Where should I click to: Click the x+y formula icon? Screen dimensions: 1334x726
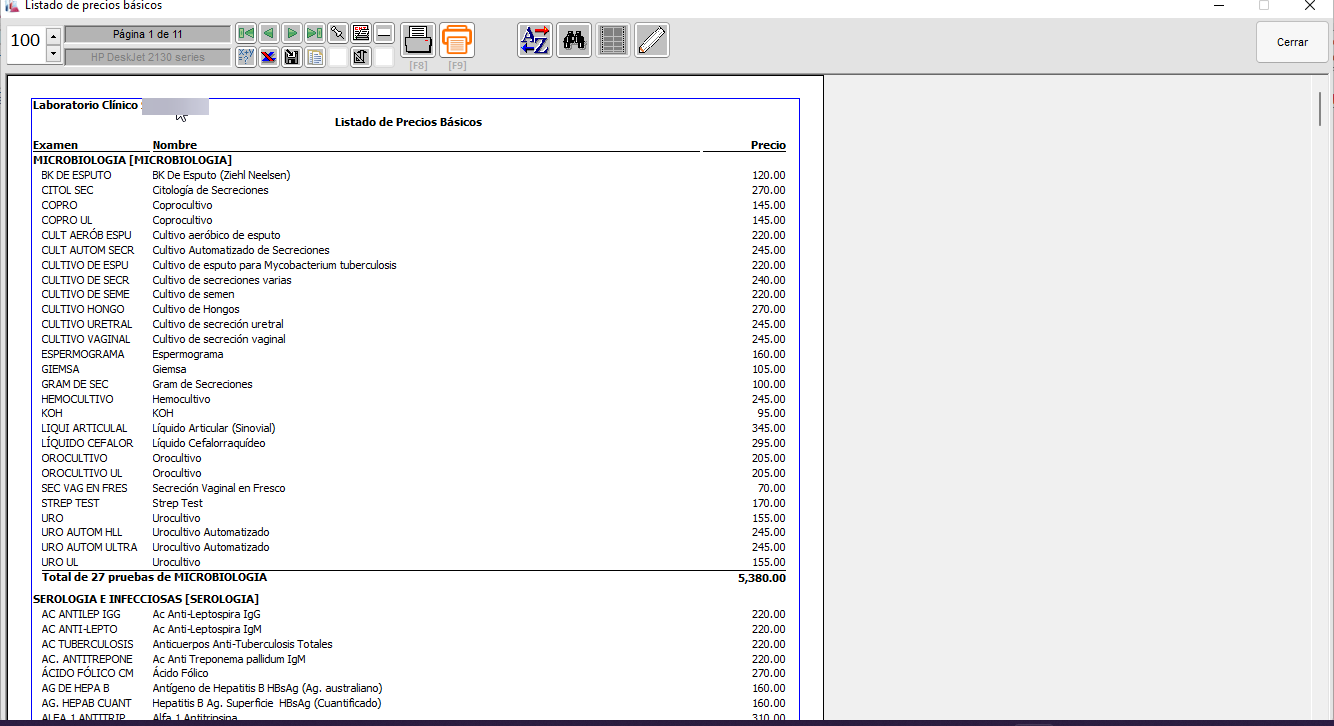pos(245,57)
